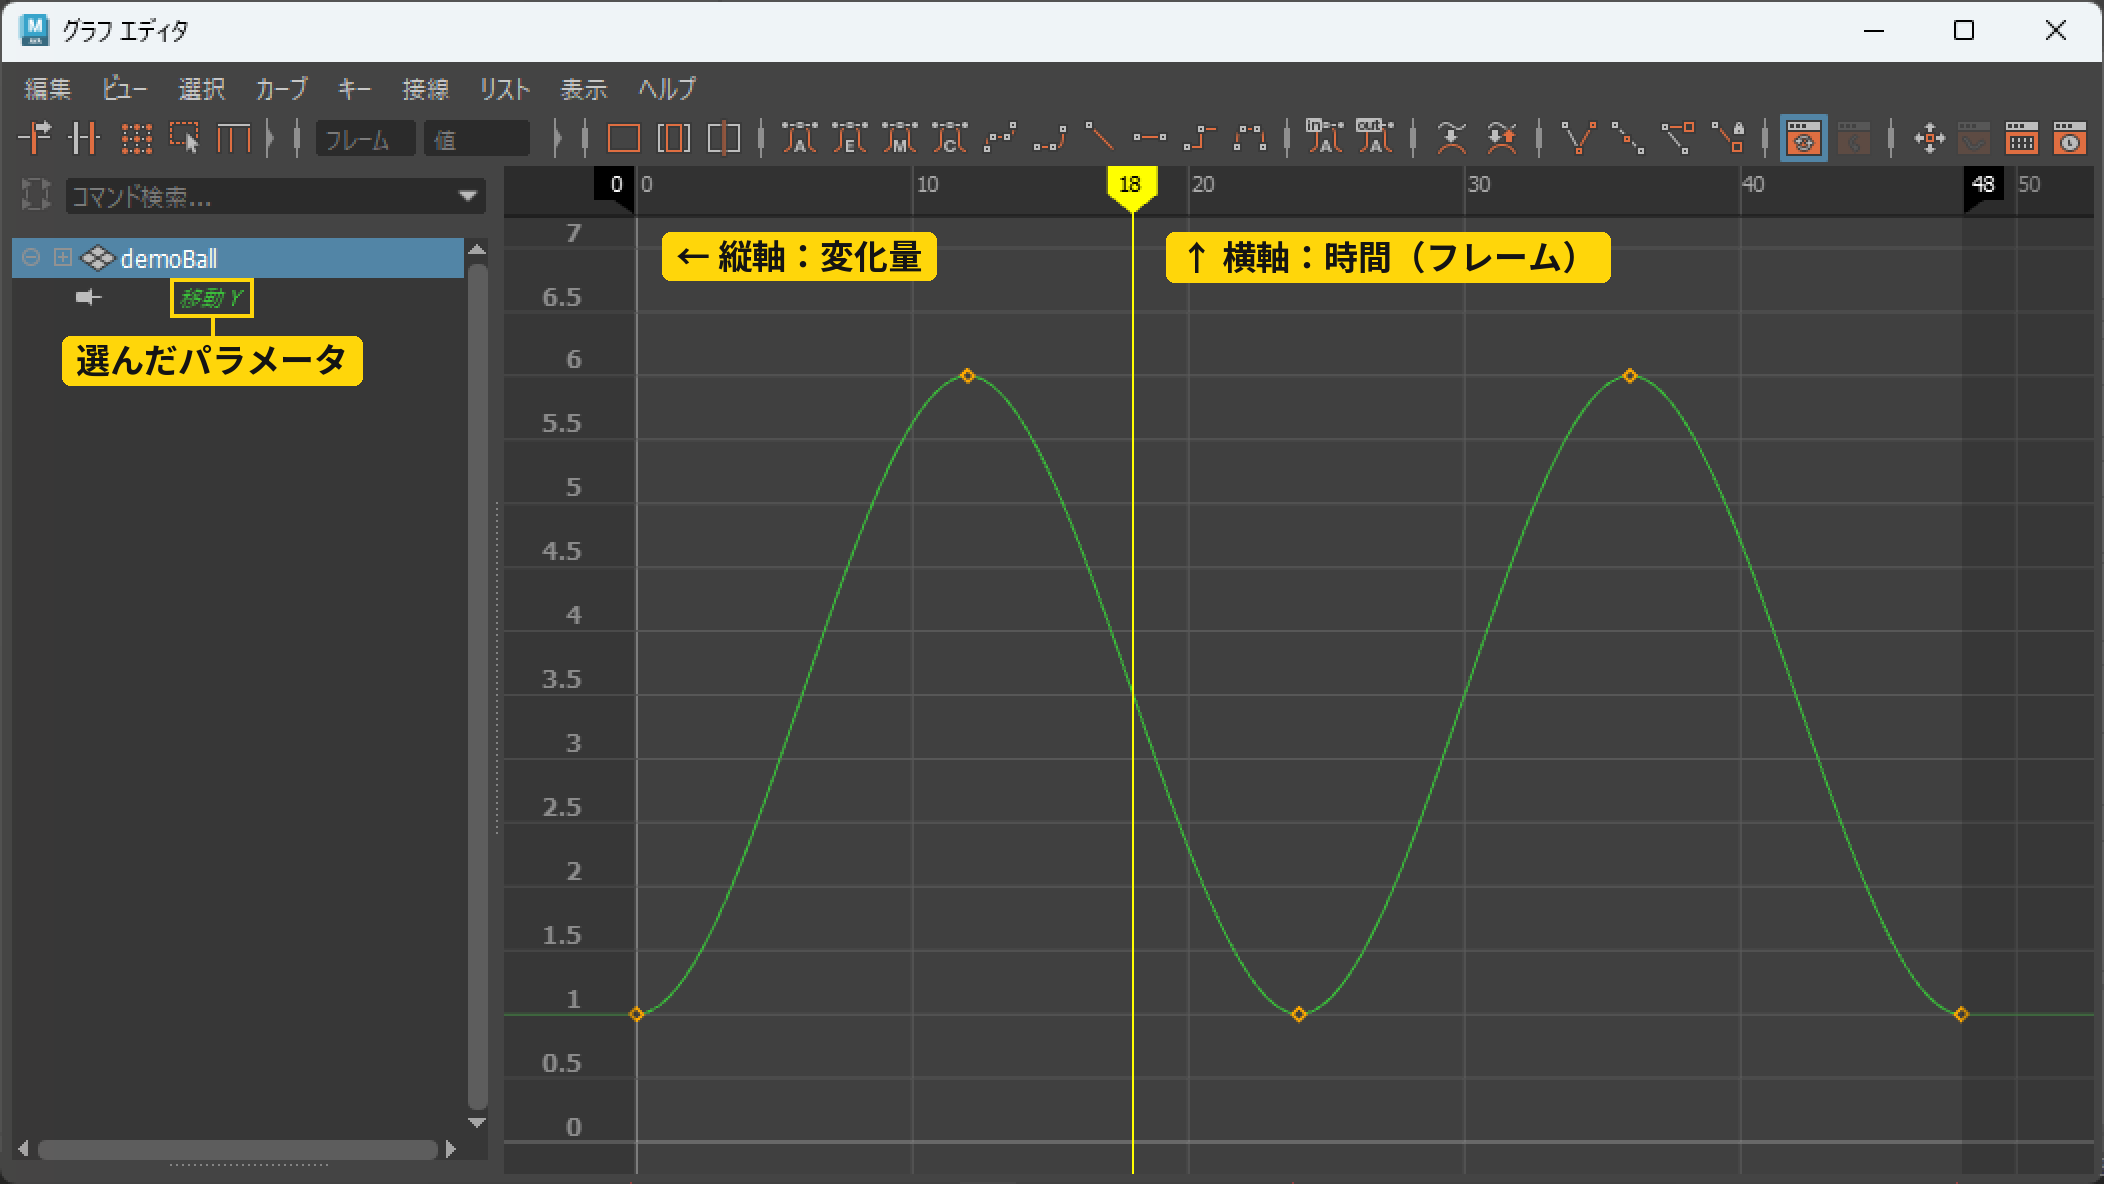
Task: Select the Insert Keys tool
Action: point(85,138)
